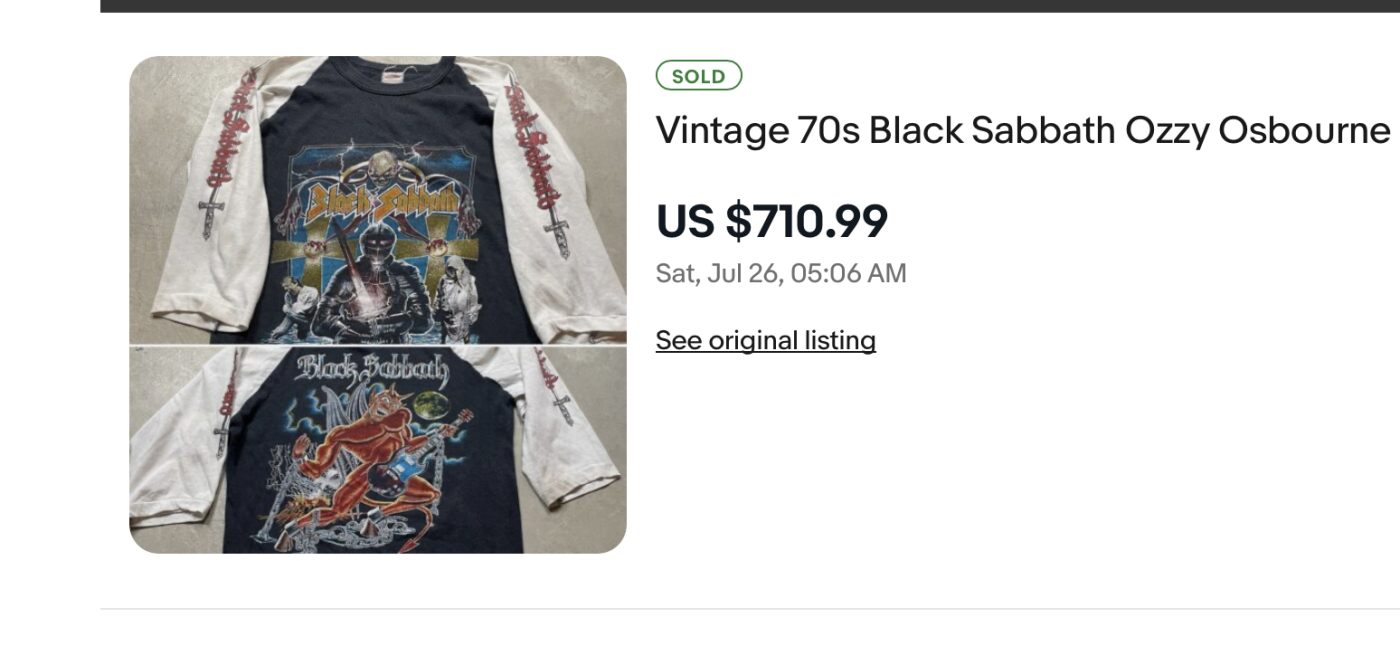Open the front-of-shirt photo in the thumbnail
1400x655 pixels.
coord(377,200)
